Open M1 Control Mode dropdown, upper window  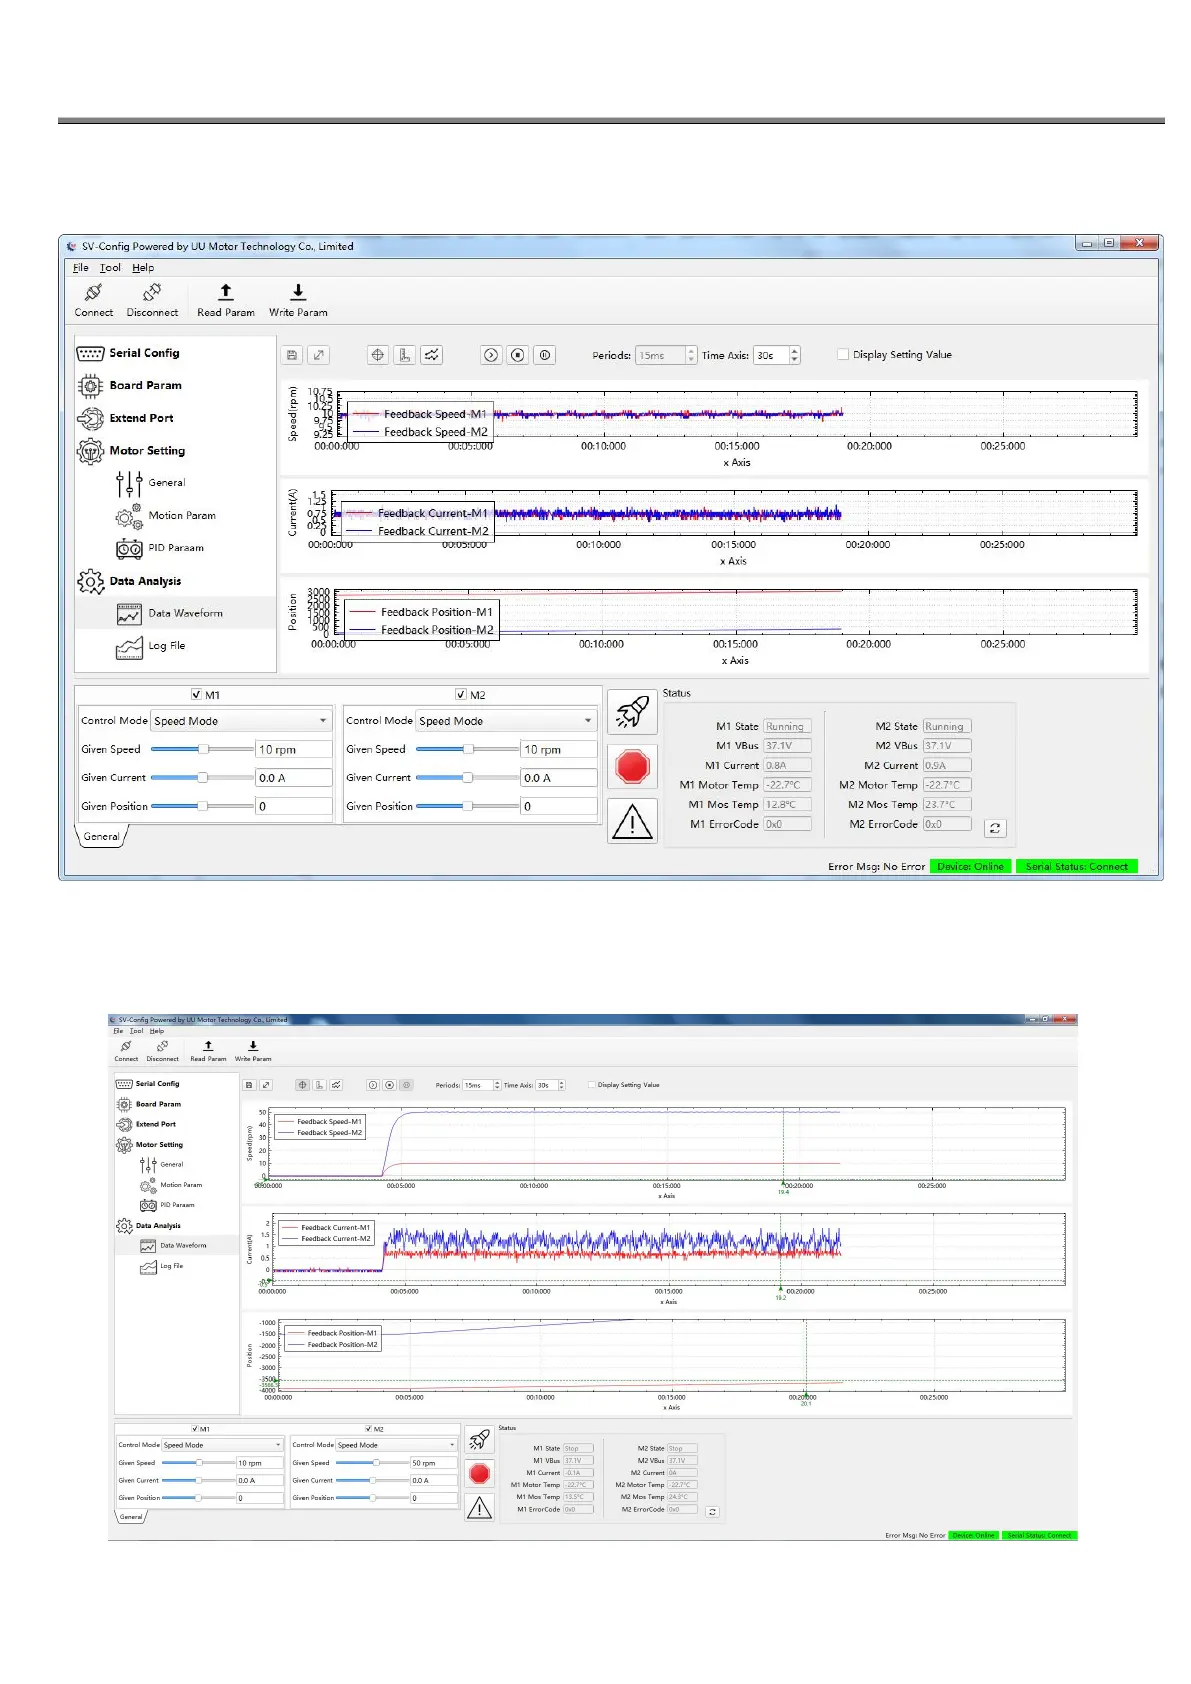[240, 720]
